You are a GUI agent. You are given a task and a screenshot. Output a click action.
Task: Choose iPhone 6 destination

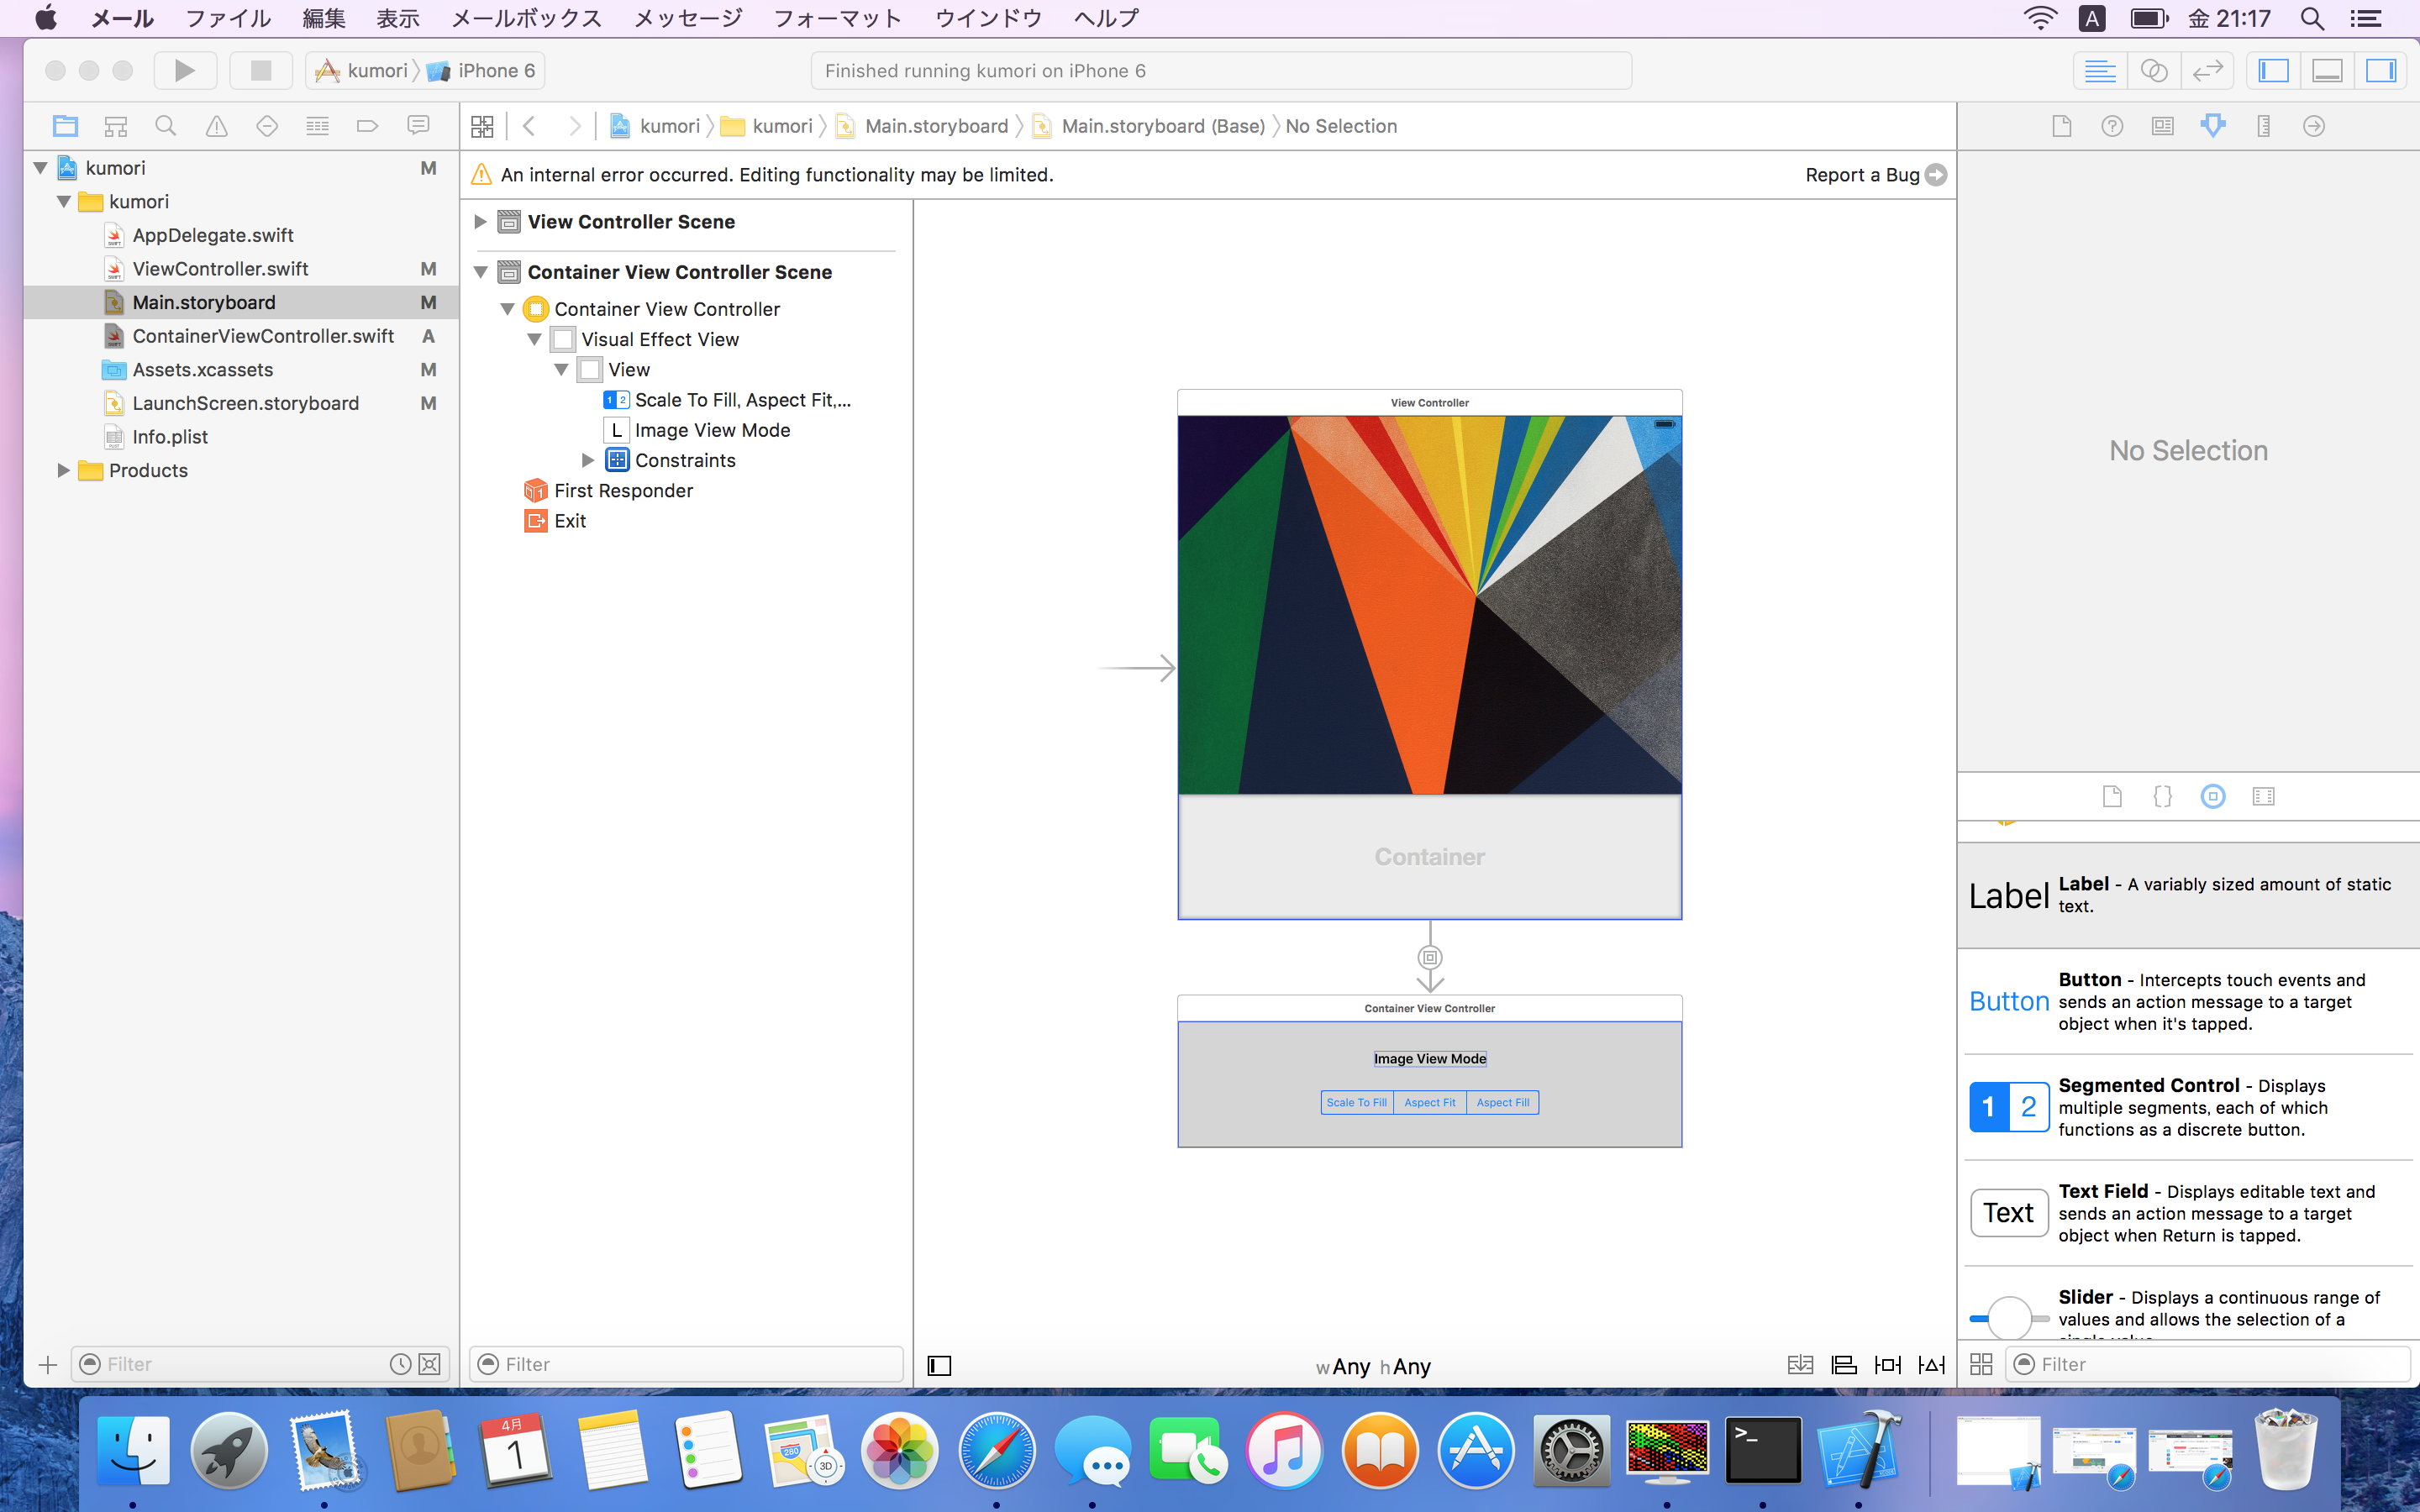pyautogui.click(x=482, y=71)
